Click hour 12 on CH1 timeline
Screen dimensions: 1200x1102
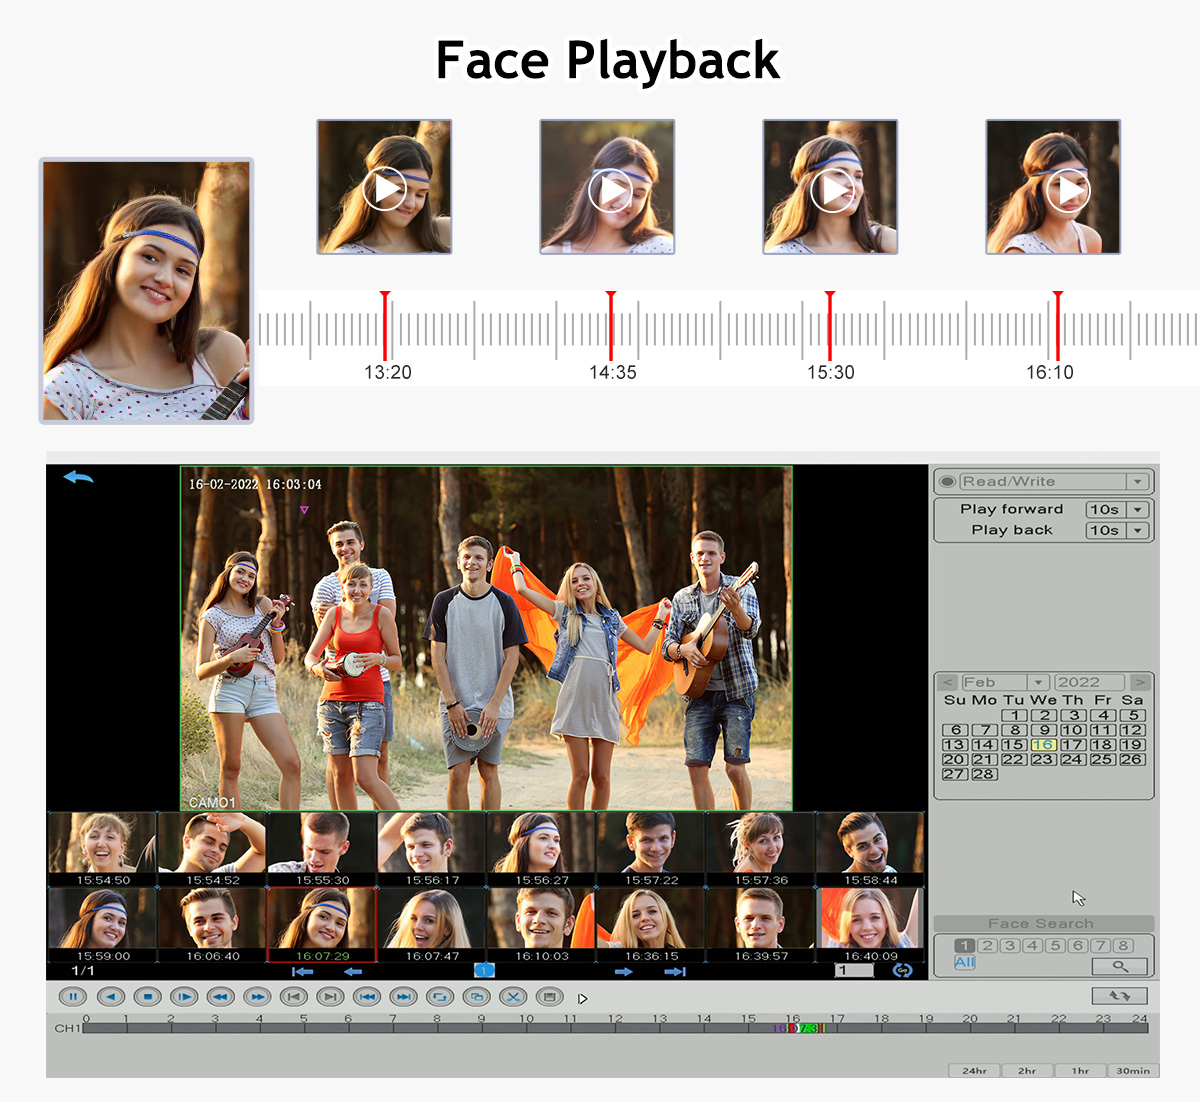615,1028
